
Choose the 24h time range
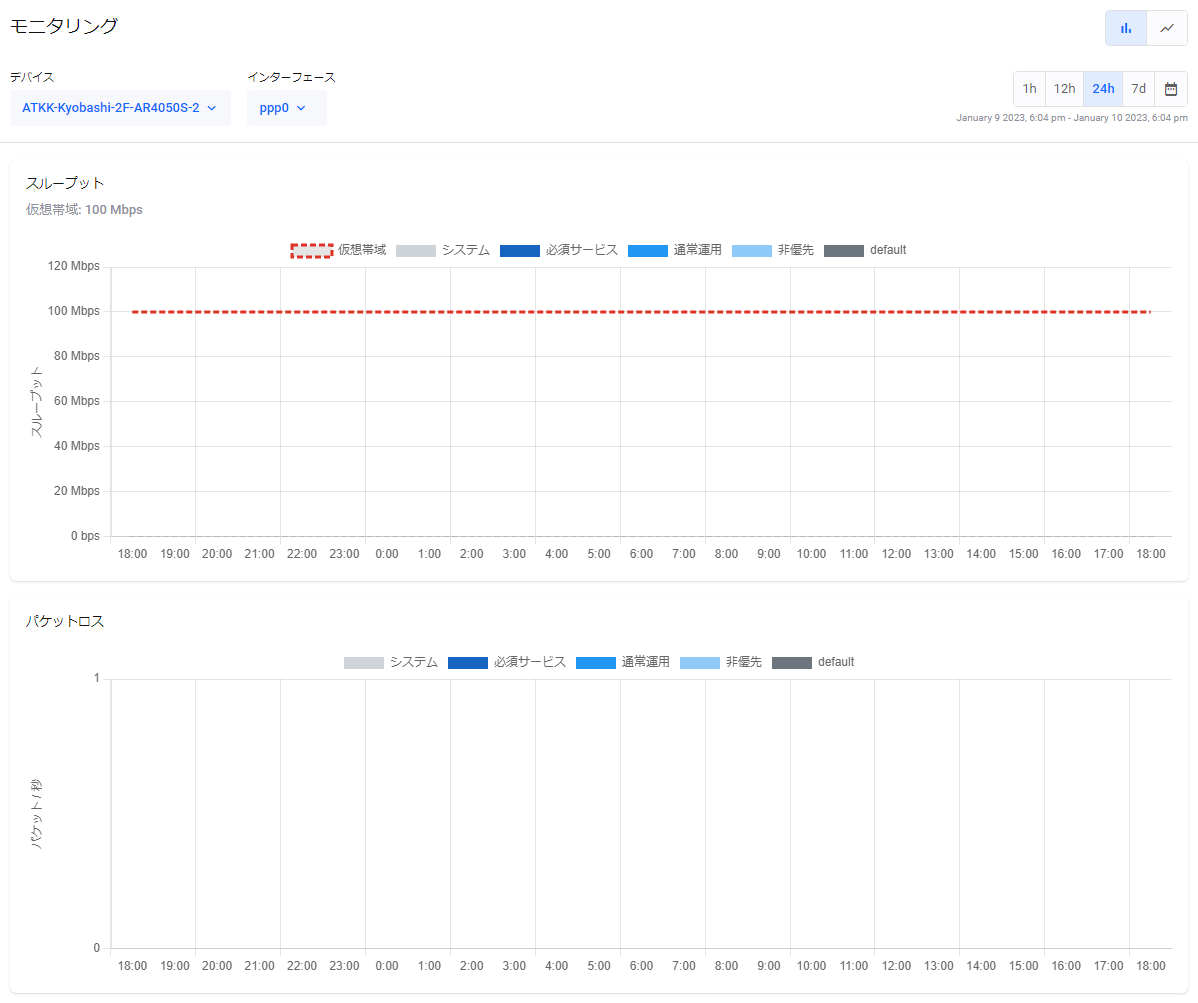[1103, 89]
